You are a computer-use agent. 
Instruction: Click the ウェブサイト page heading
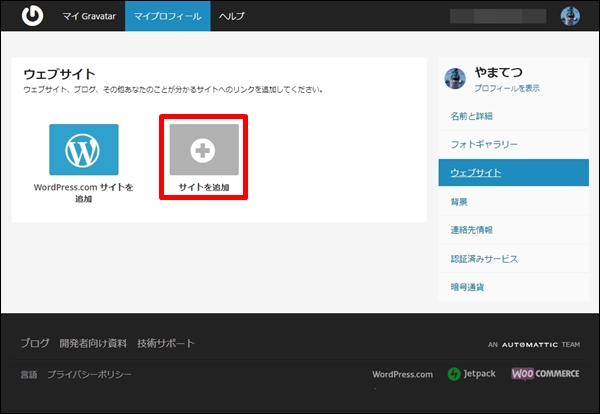point(59,74)
